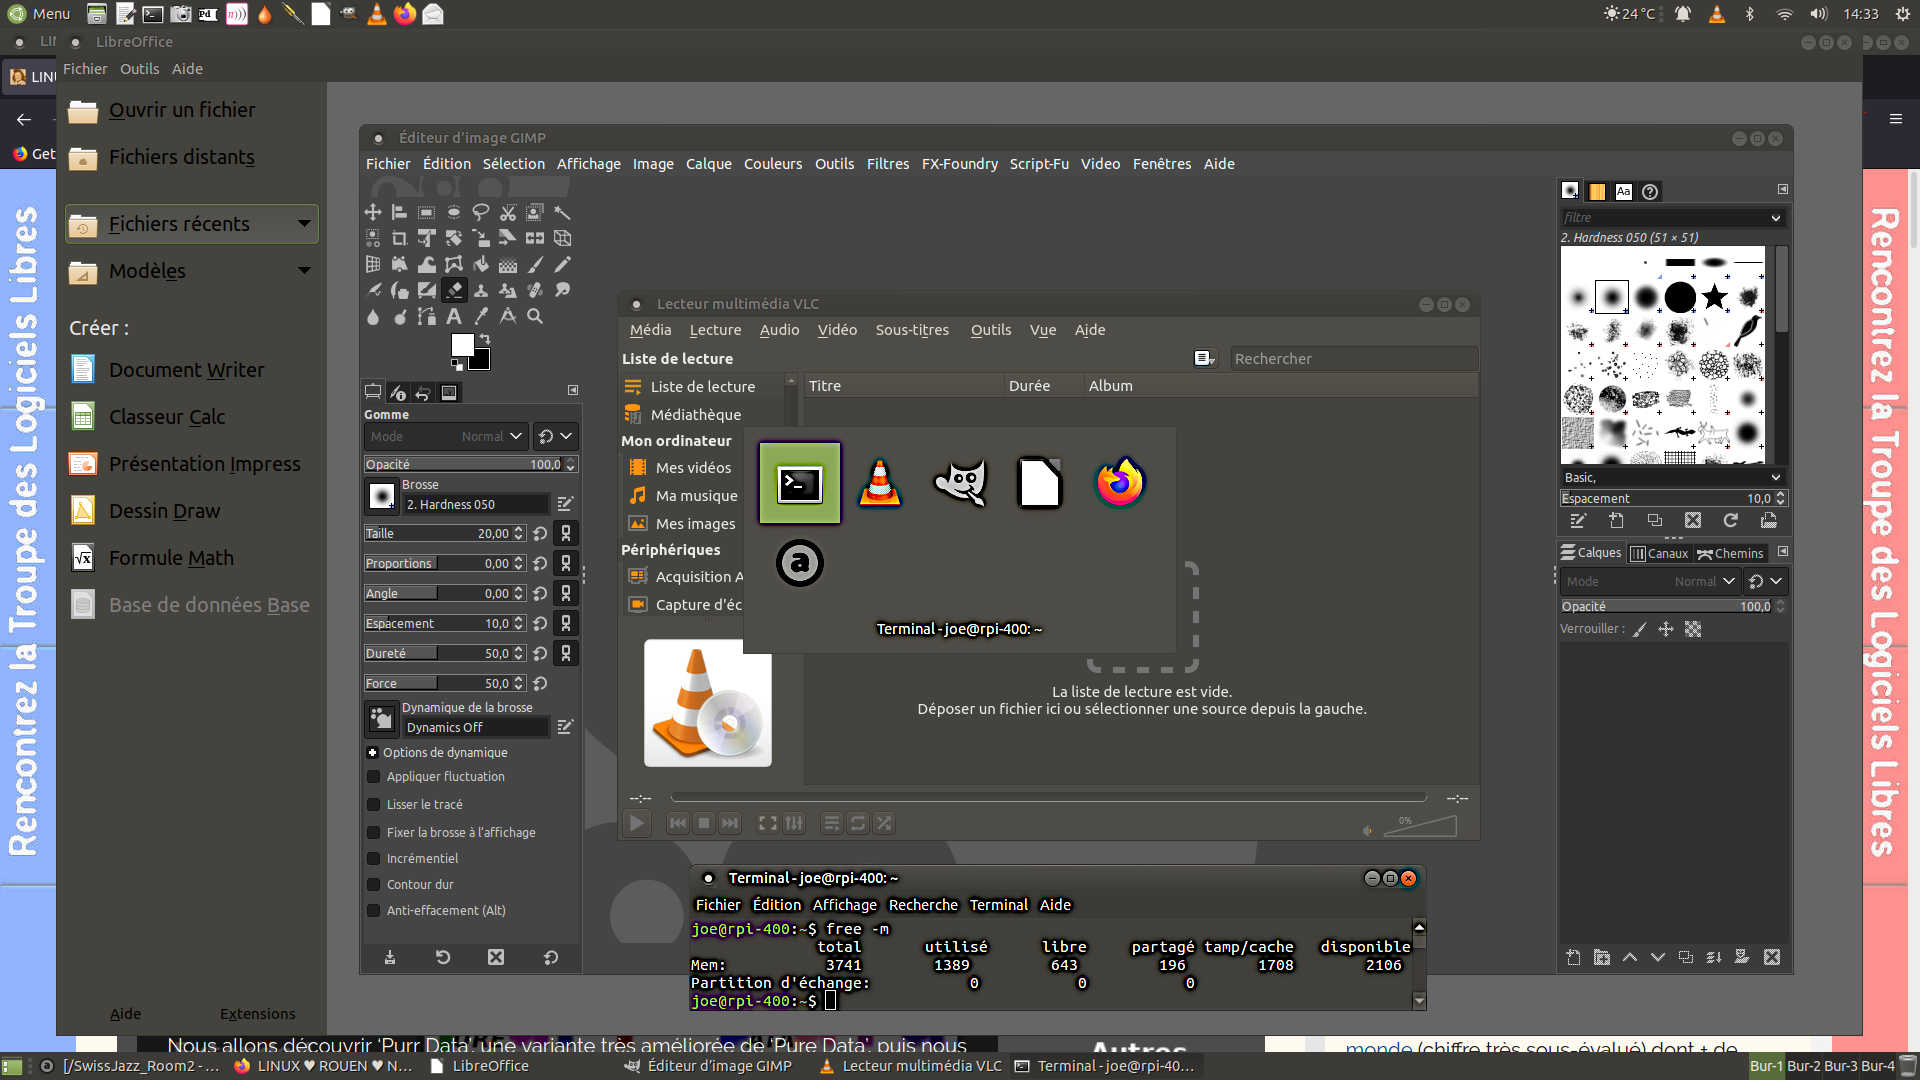Expand Fichiers récents dropdown in LibreOffice
Screen dimensions: 1920x1080
(x=304, y=224)
